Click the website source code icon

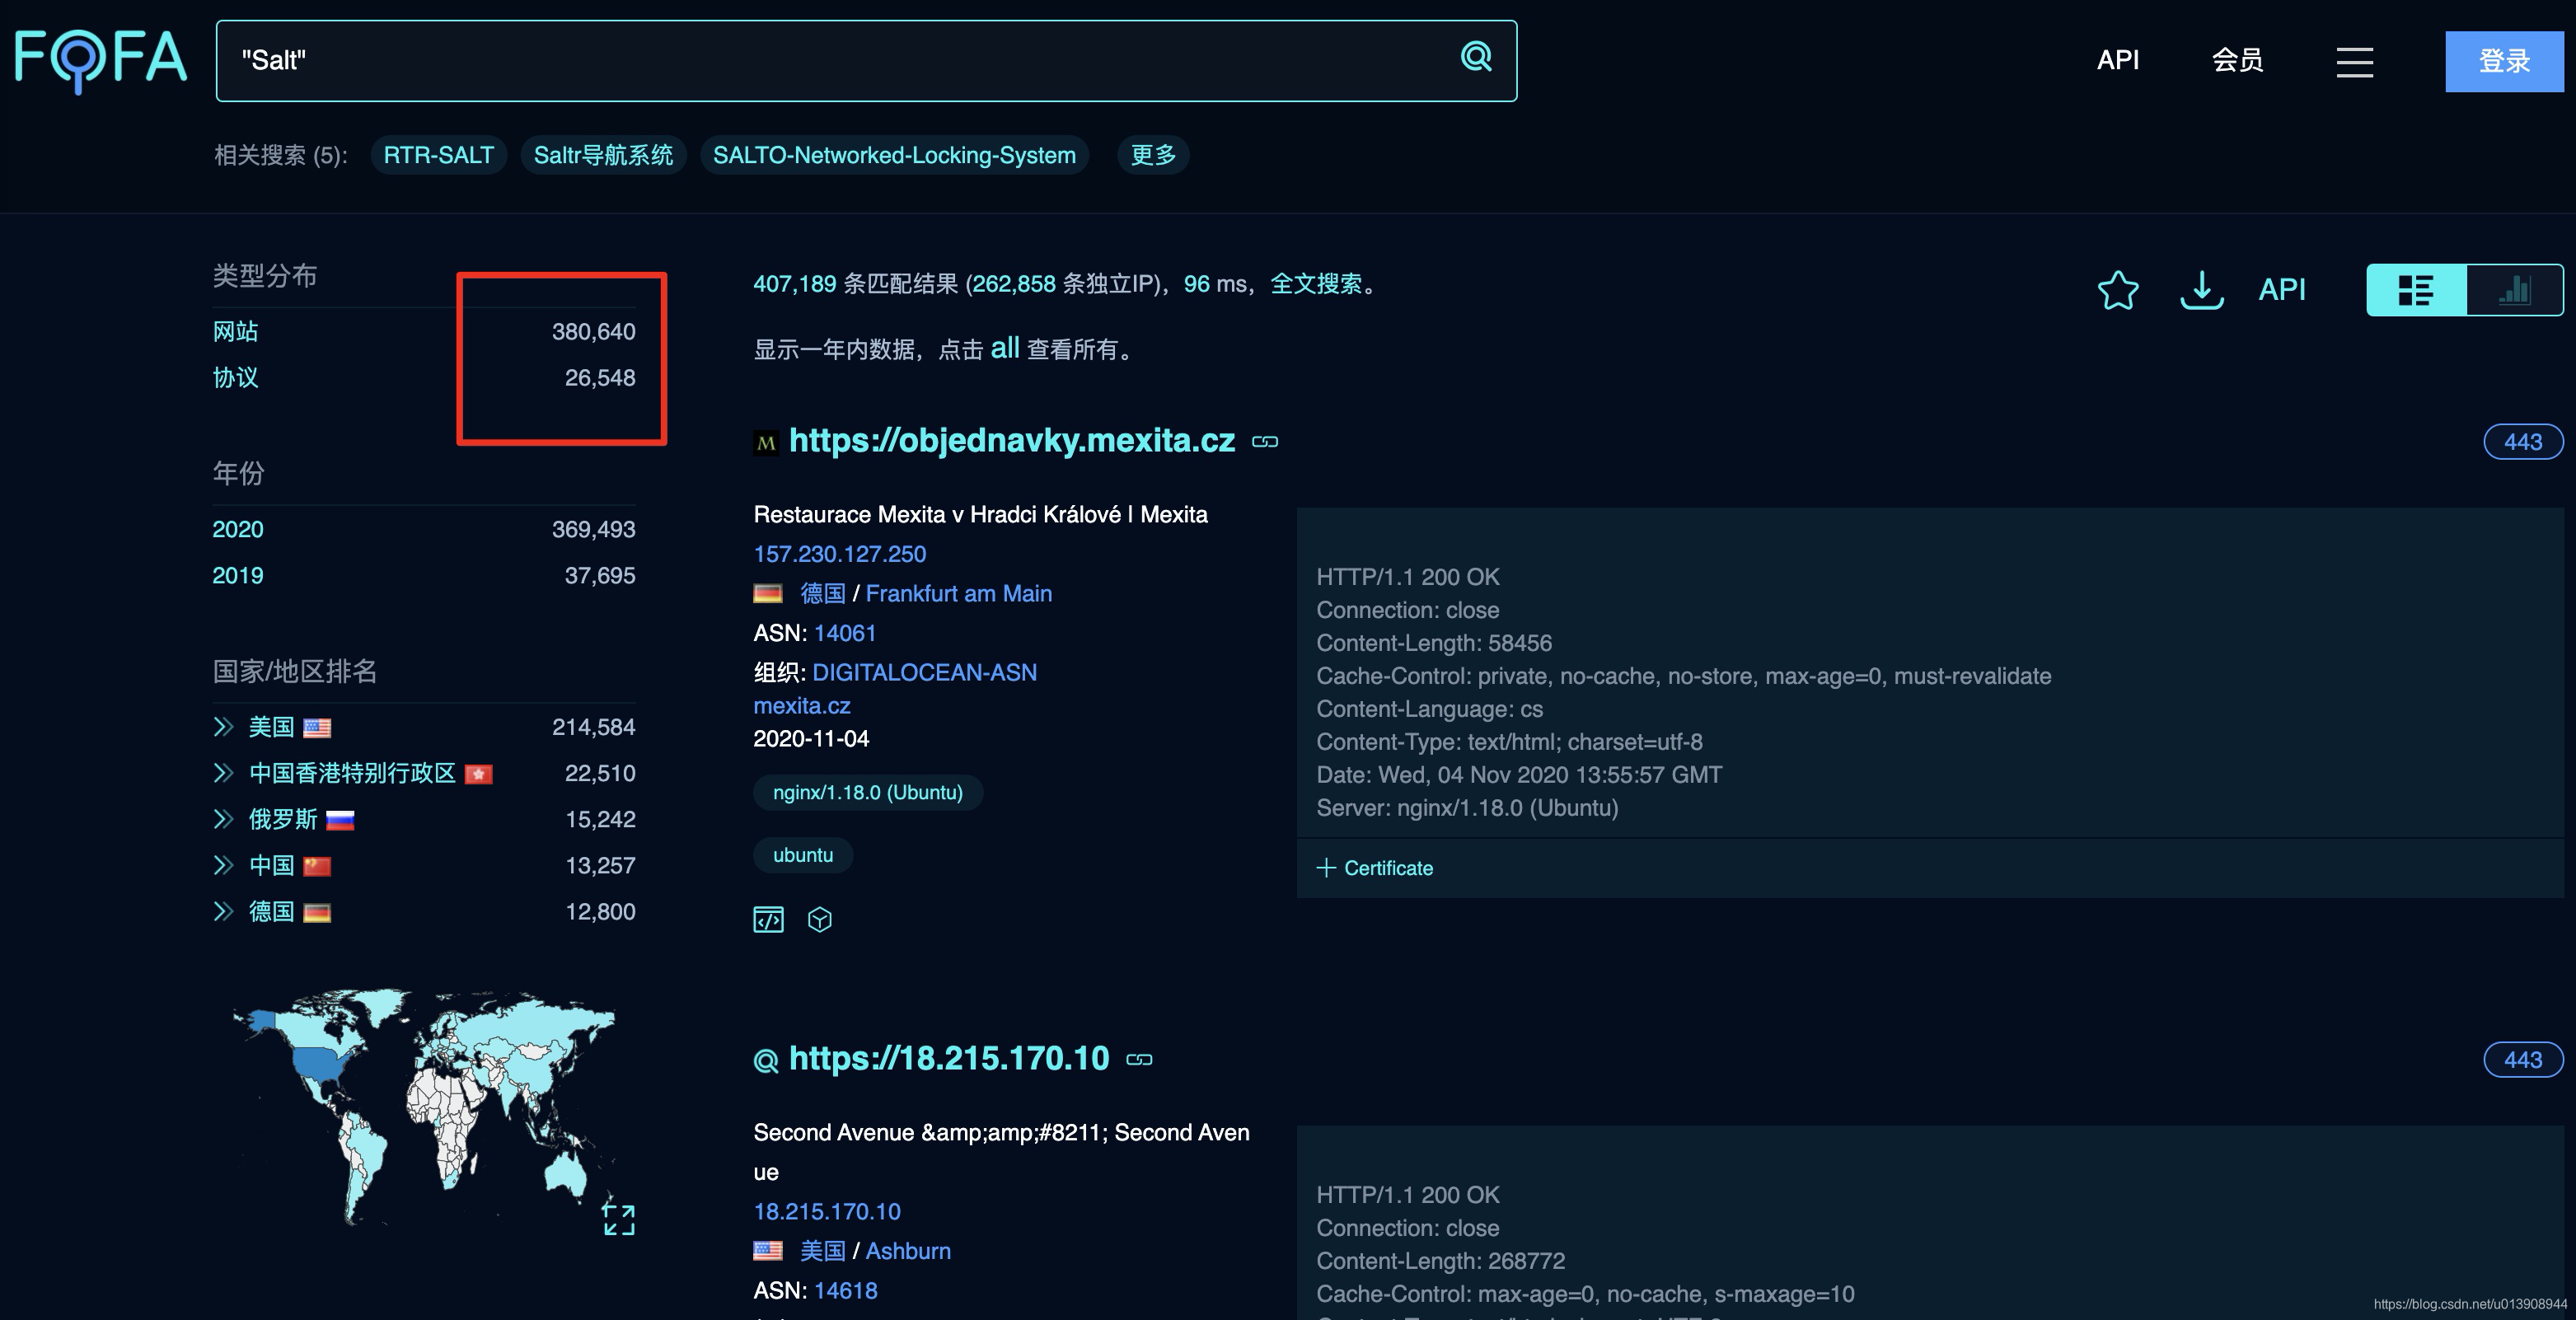tap(768, 919)
